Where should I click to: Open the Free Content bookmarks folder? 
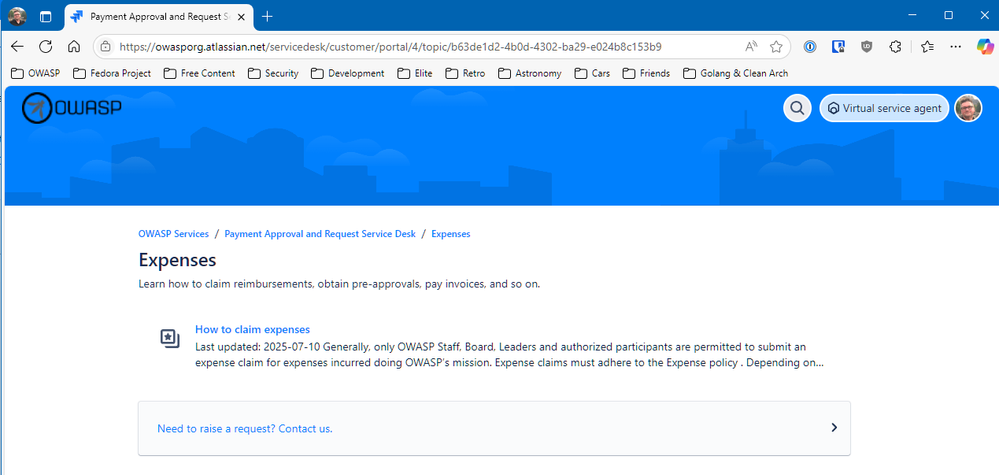pyautogui.click(x=199, y=73)
